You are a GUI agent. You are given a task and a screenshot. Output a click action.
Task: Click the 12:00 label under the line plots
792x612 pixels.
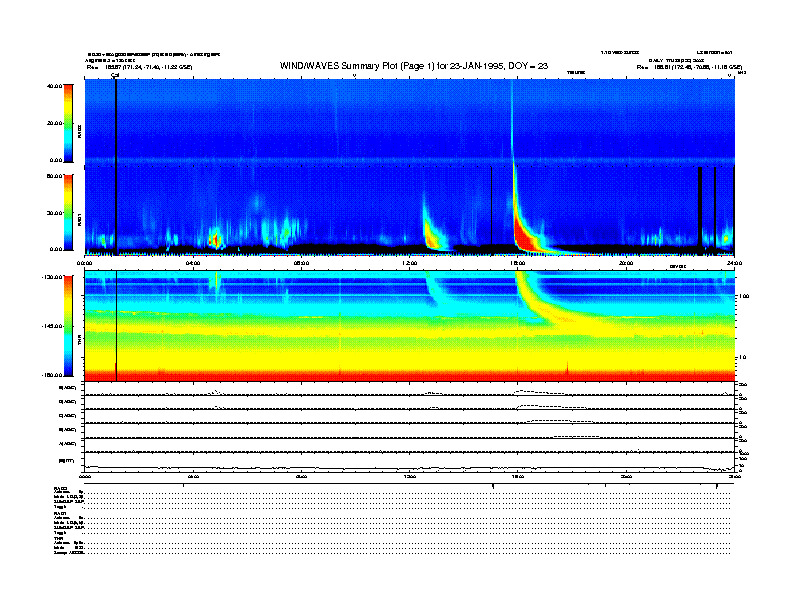pos(409,476)
